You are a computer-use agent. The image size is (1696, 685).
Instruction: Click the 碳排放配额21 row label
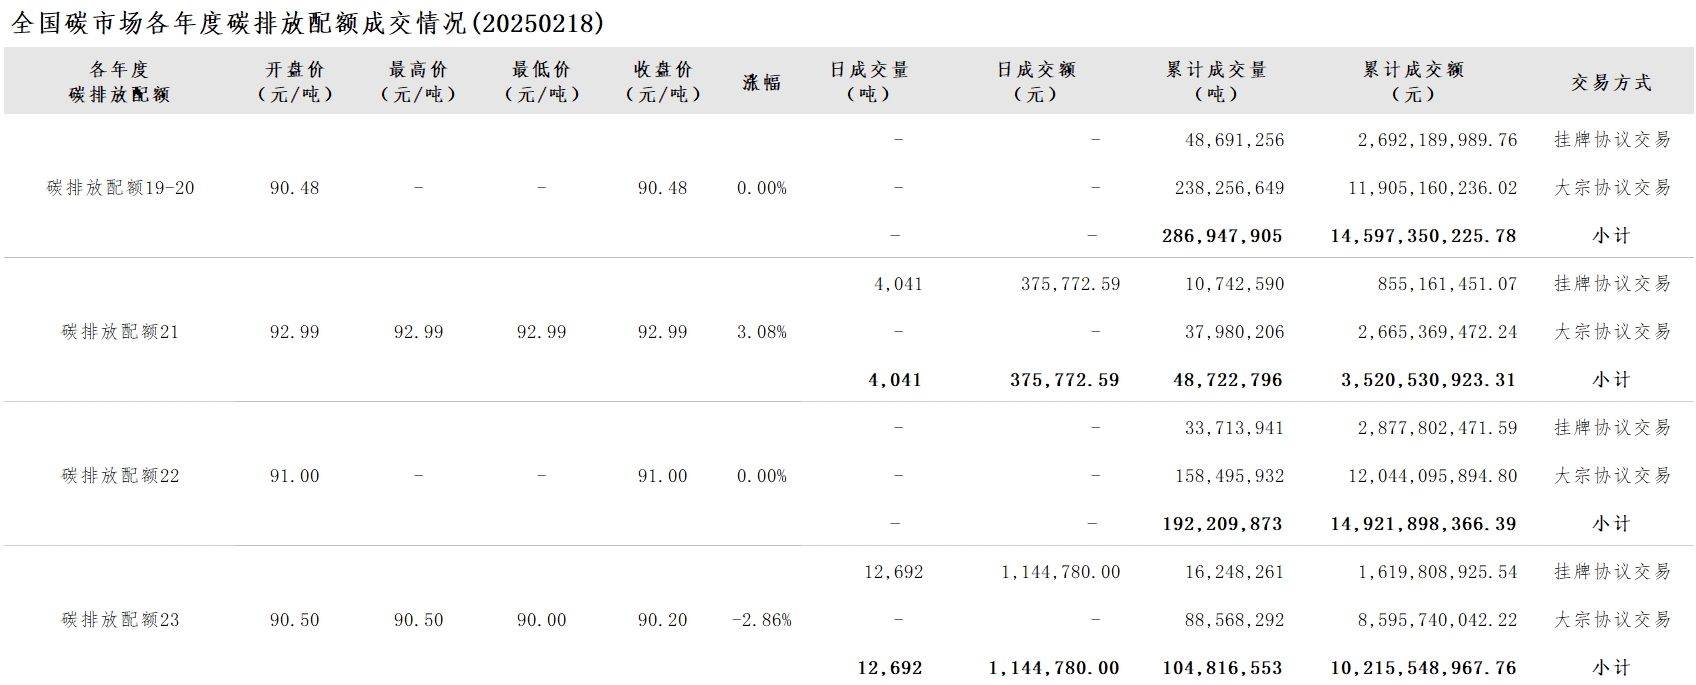click(121, 332)
